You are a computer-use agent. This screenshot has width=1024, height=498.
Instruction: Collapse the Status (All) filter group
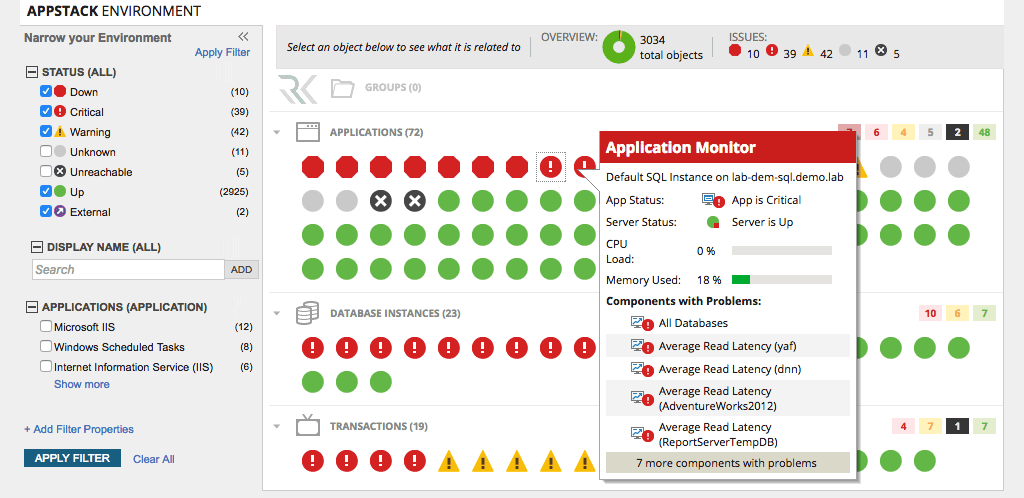coord(34,72)
